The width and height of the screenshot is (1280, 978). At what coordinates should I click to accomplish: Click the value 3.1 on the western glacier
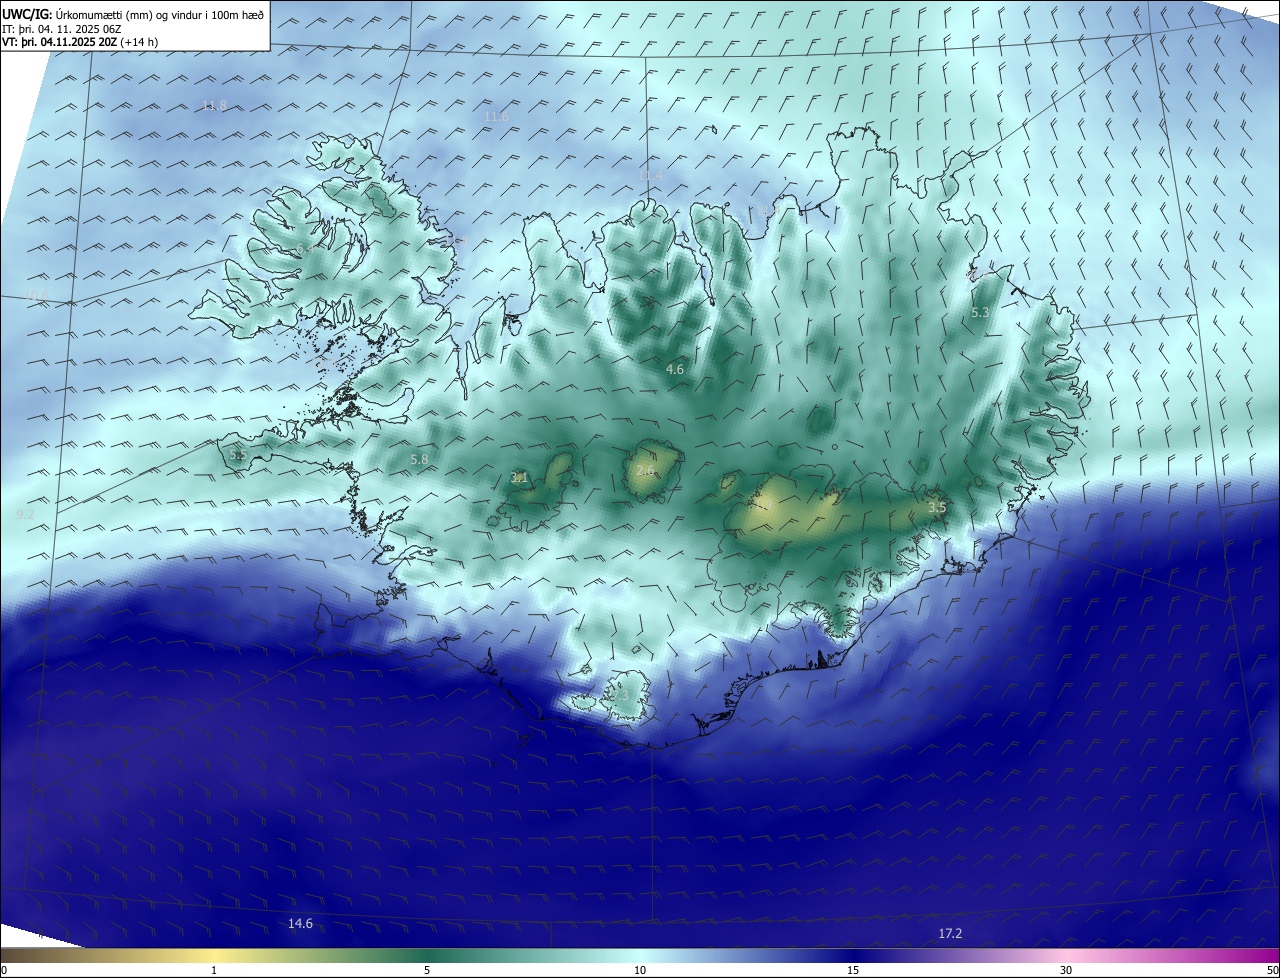click(519, 478)
